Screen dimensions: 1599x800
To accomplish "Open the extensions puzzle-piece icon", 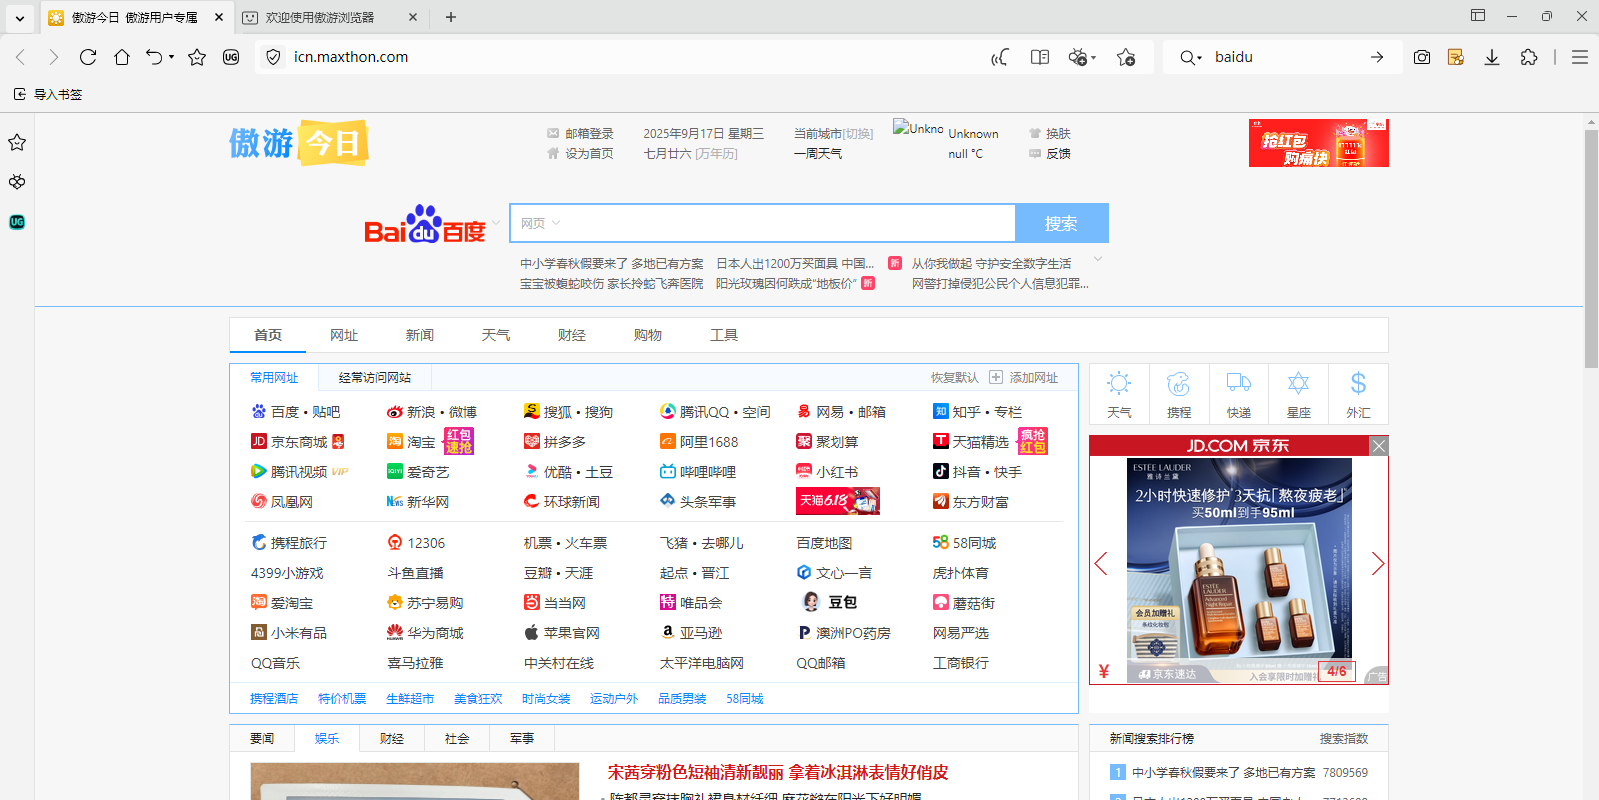I will pyautogui.click(x=1528, y=57).
